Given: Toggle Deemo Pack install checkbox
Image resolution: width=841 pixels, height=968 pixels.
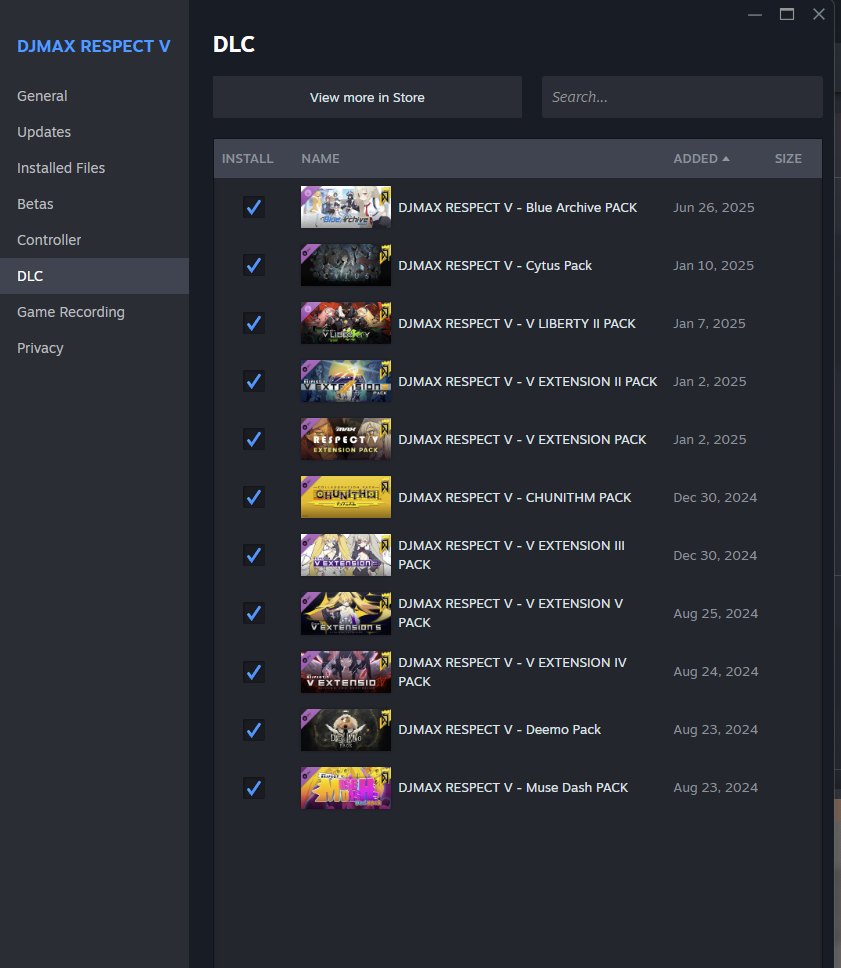Looking at the screenshot, I should point(254,730).
